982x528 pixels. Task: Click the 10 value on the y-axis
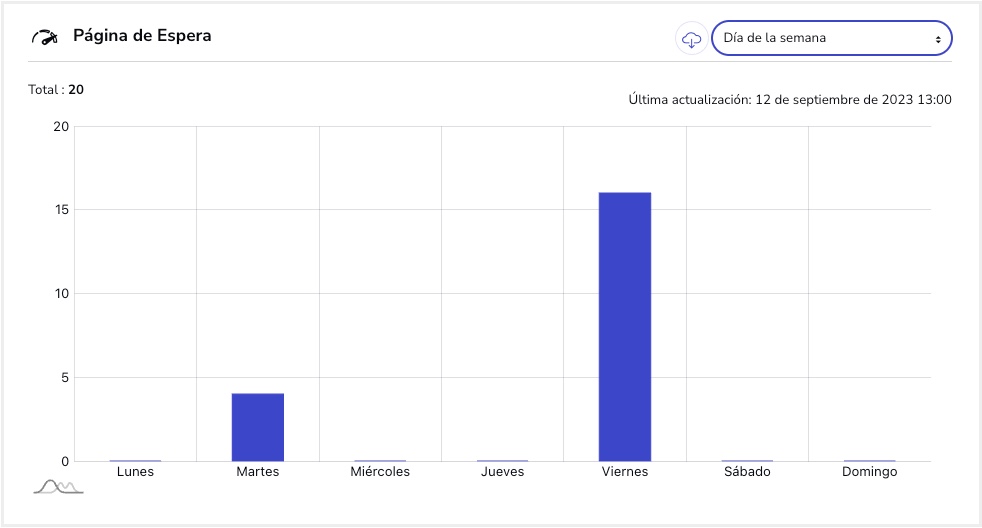(x=61, y=294)
